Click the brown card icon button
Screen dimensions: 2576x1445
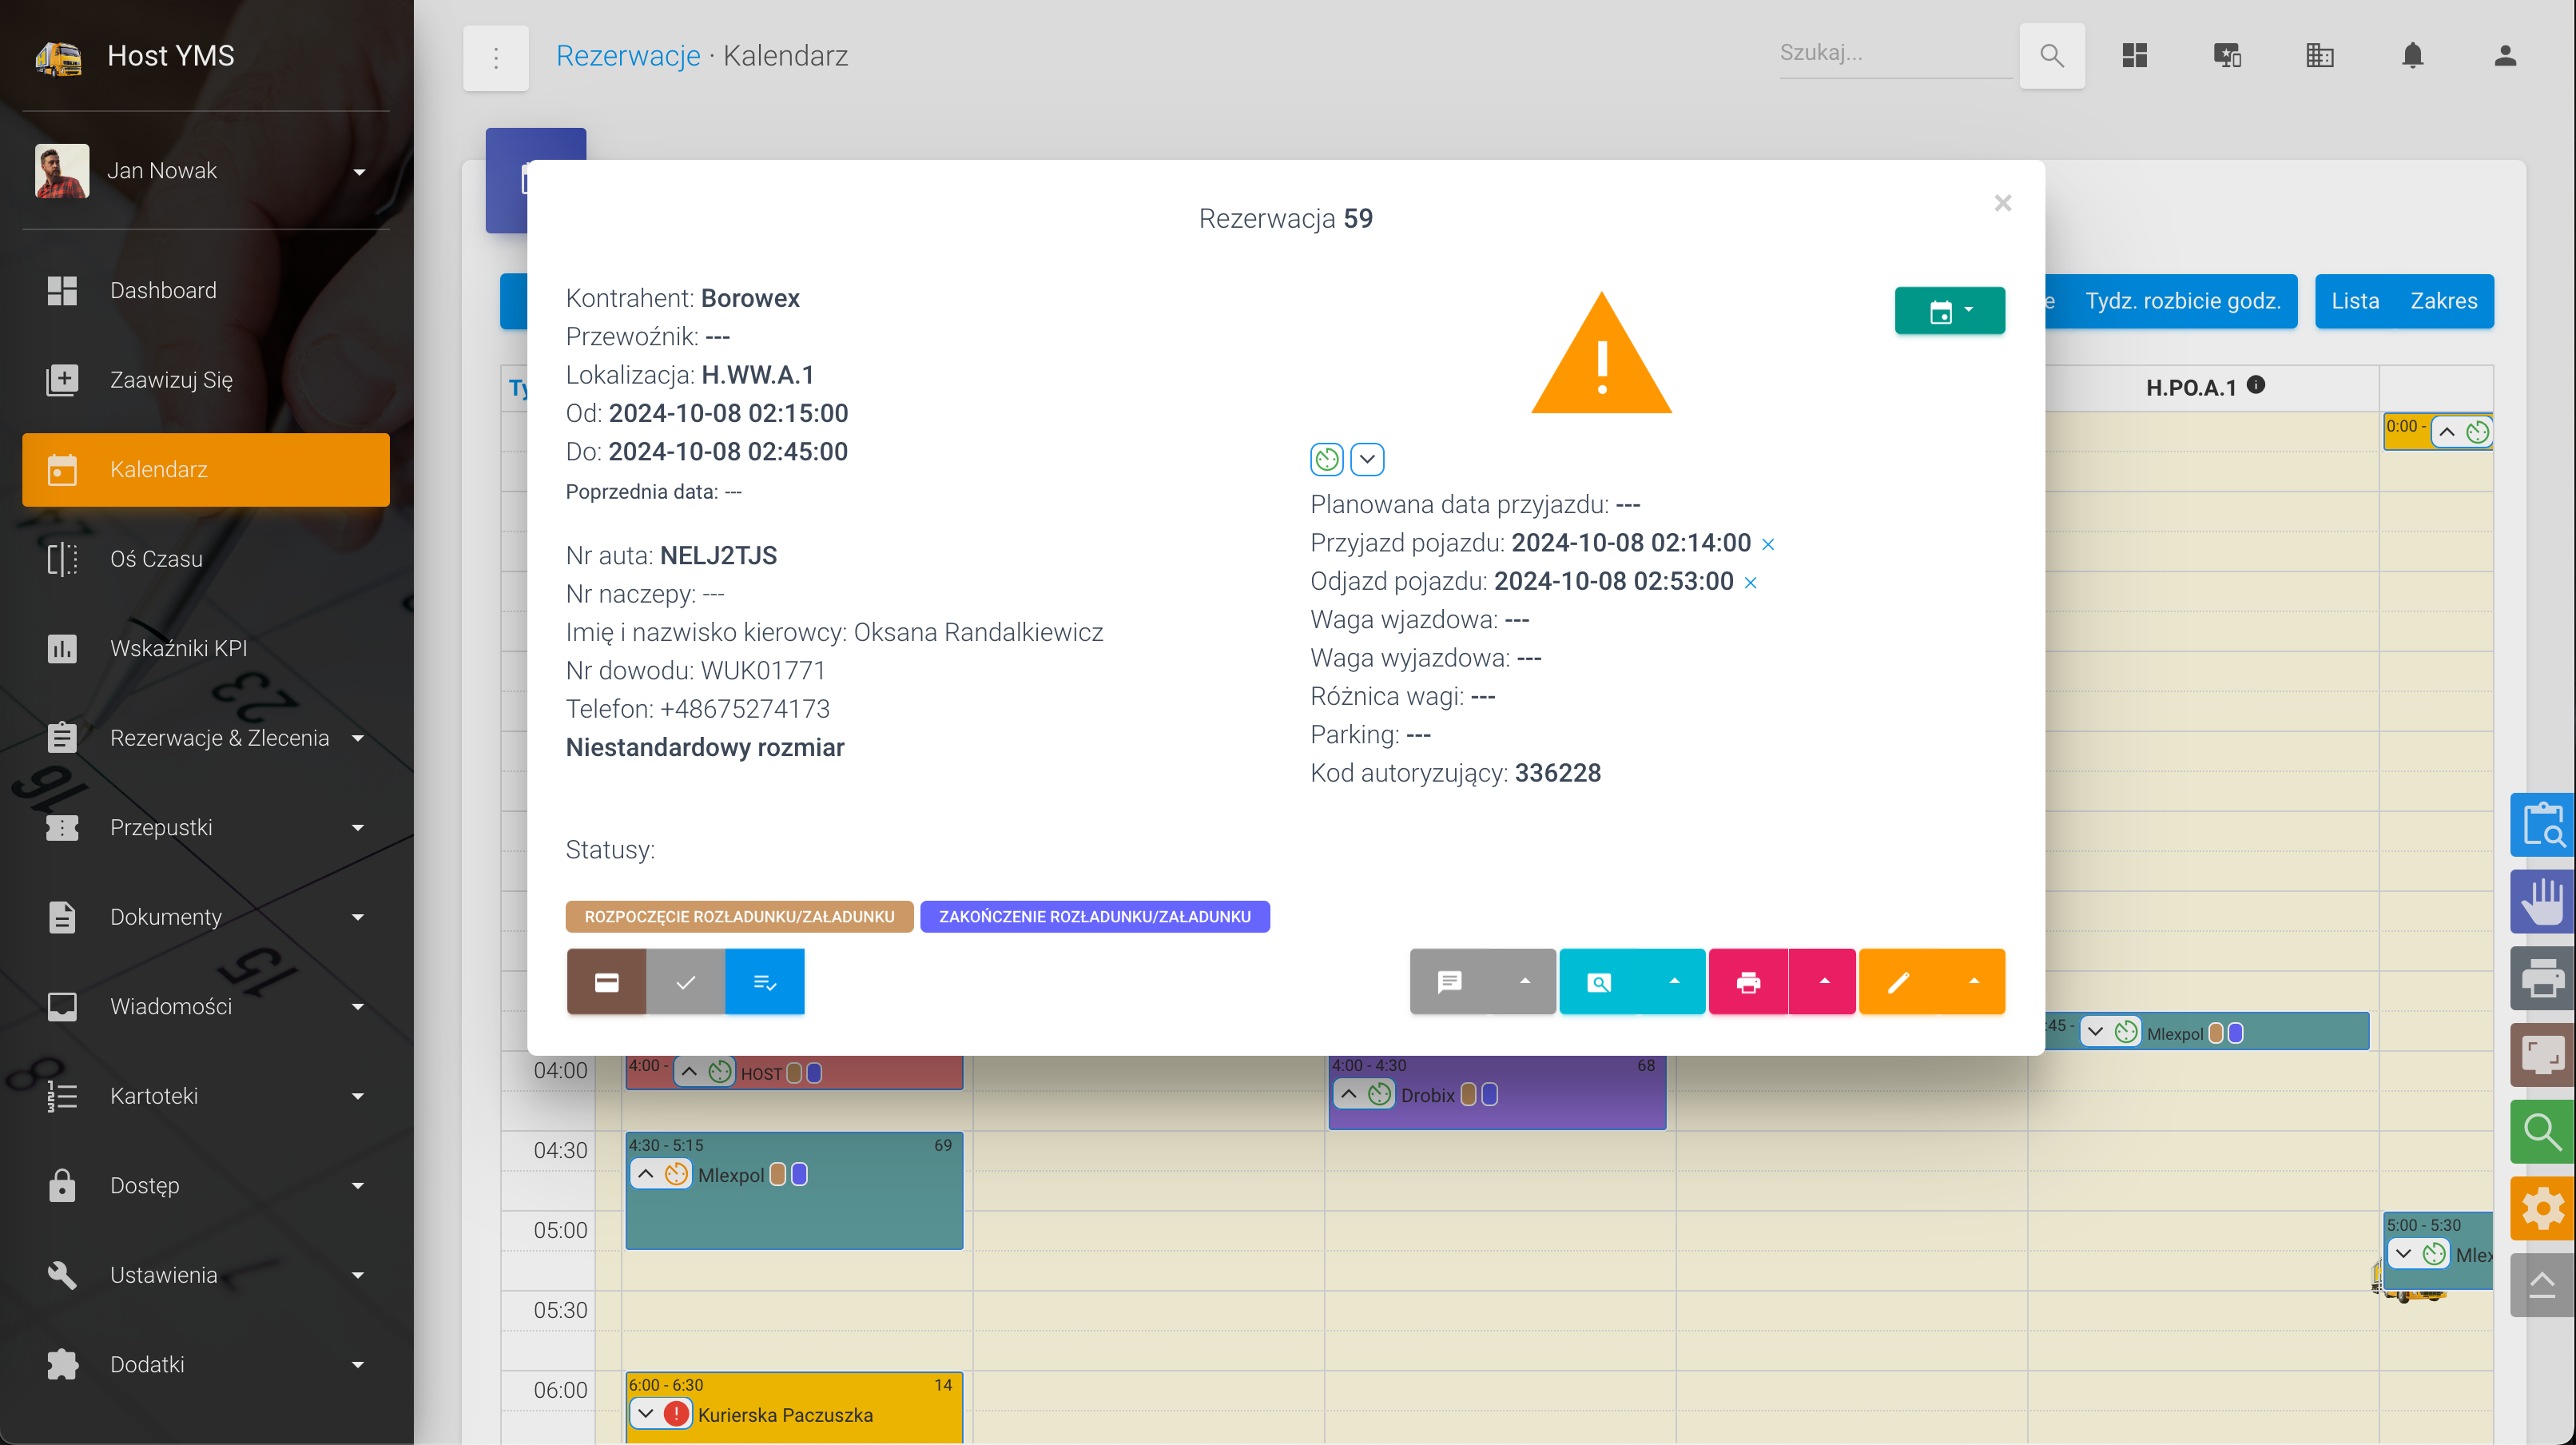(x=606, y=982)
